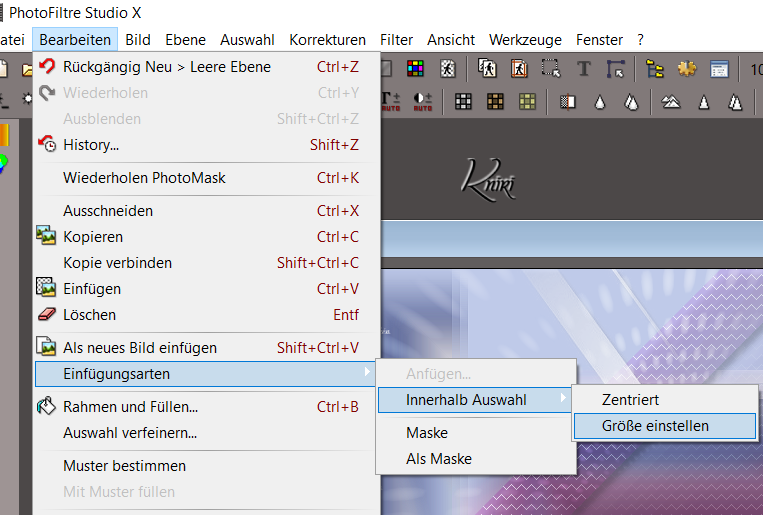The width and height of the screenshot is (763, 515).
Task: Choose Als Maske in the submenu
Action: coord(476,459)
